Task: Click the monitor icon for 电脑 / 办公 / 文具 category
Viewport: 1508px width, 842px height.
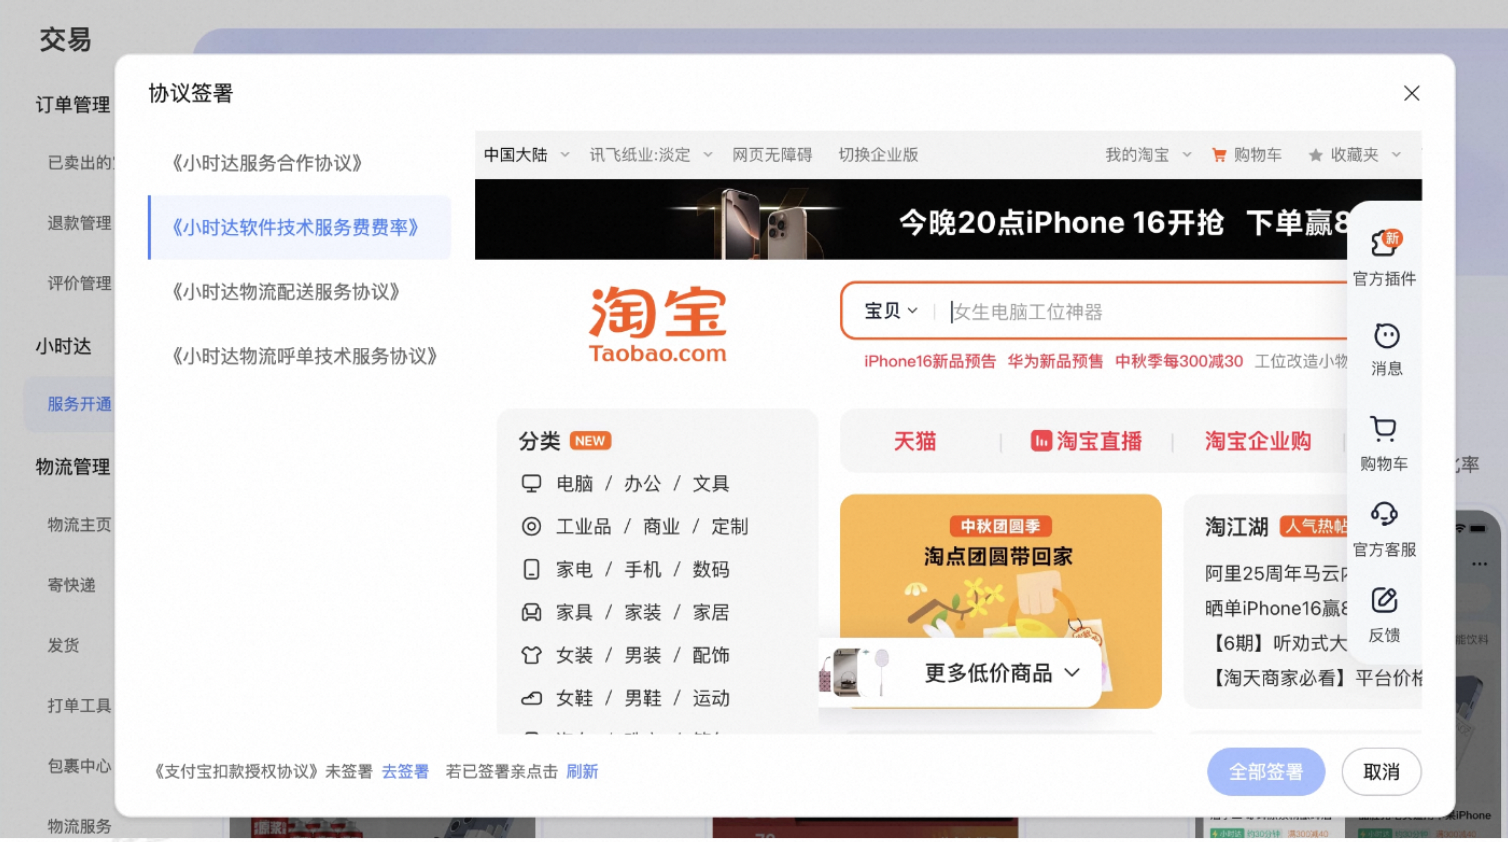Action: [x=531, y=484]
